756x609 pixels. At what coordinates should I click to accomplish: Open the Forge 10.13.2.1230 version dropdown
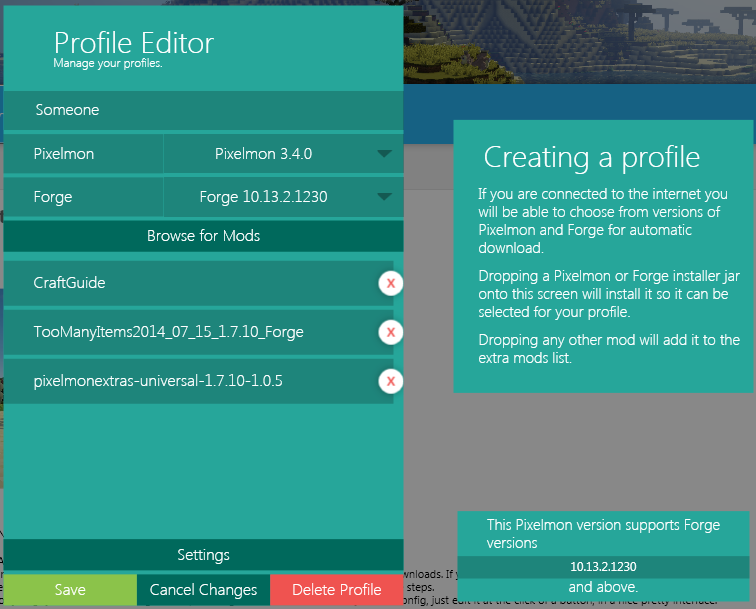click(284, 197)
